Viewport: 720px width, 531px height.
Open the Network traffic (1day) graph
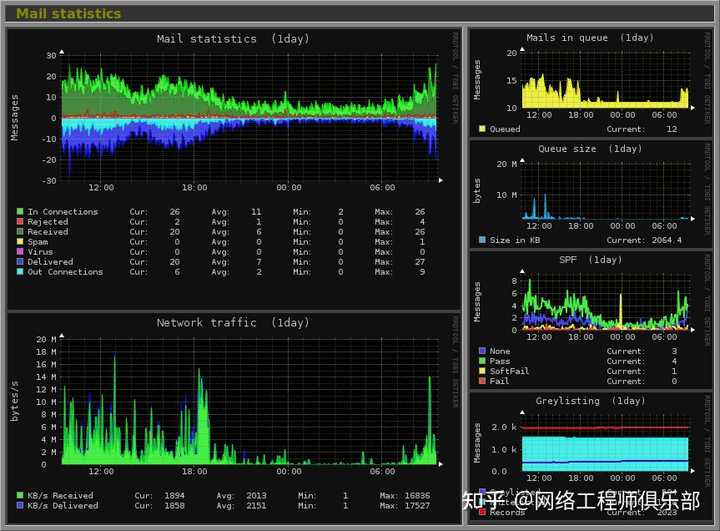[x=233, y=418]
